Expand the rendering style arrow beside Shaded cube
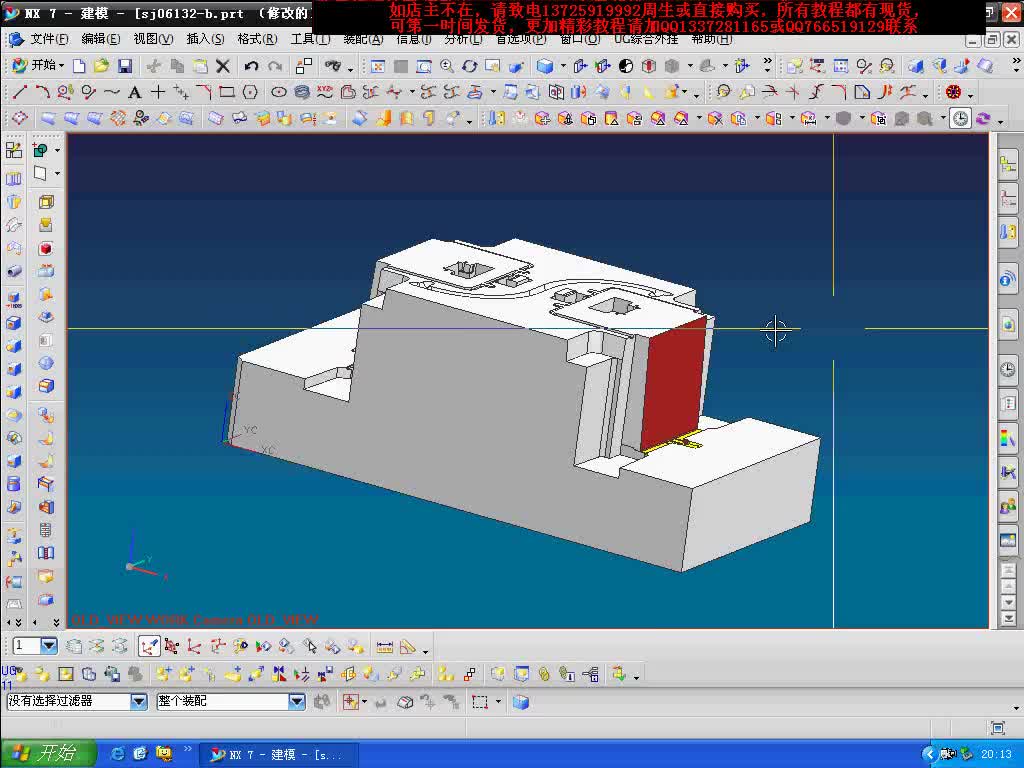 [x=563, y=66]
